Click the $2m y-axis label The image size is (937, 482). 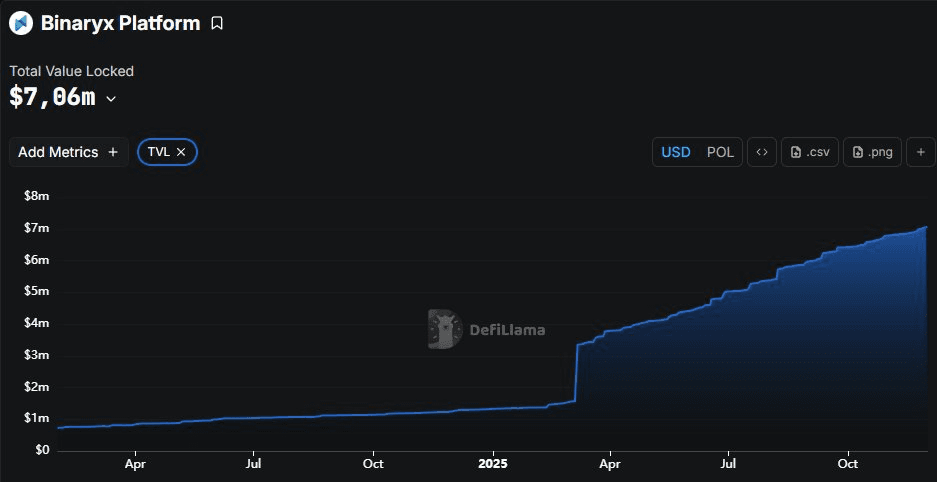[x=36, y=386]
